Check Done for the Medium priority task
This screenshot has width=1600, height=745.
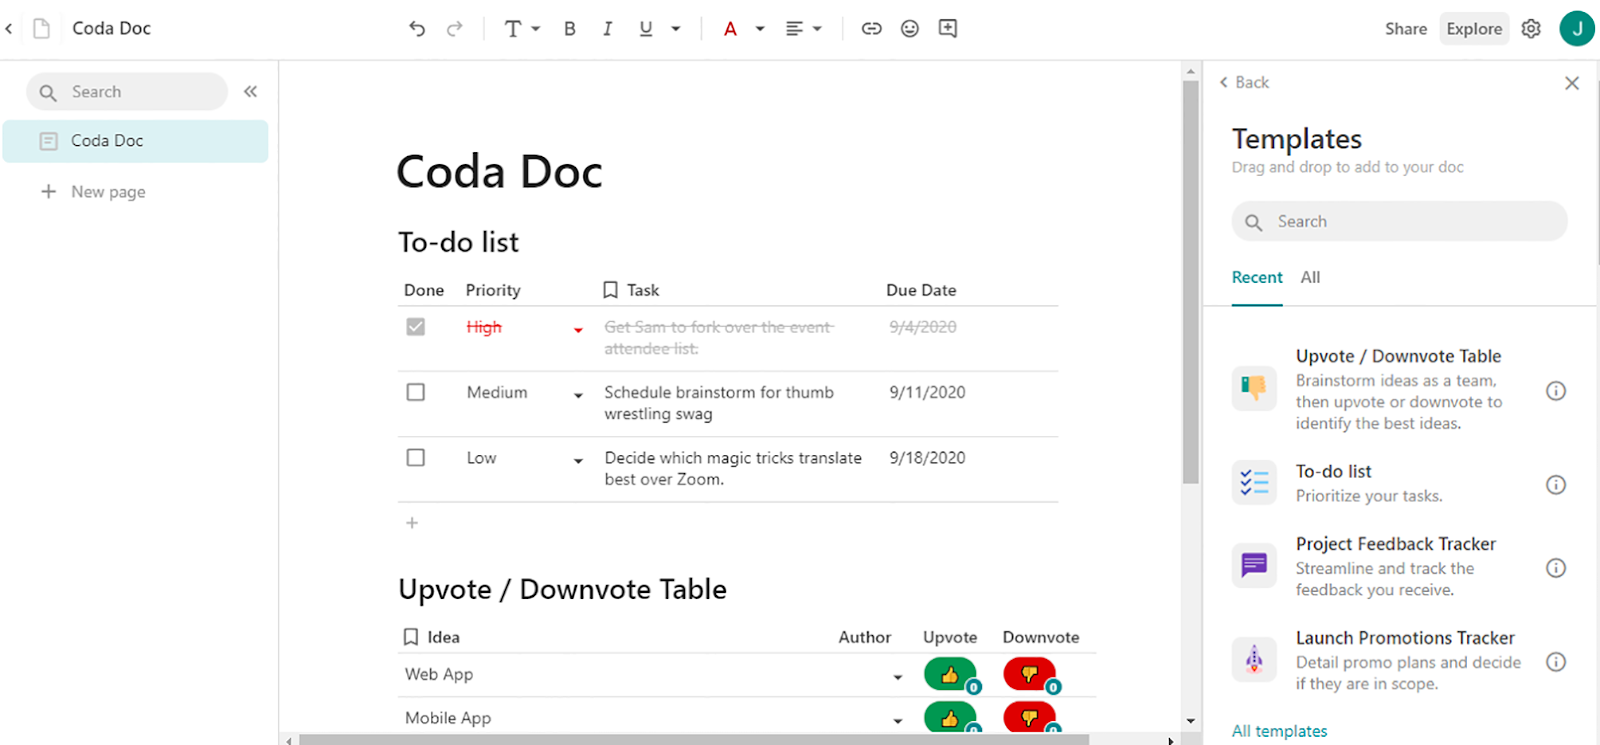[x=416, y=392]
